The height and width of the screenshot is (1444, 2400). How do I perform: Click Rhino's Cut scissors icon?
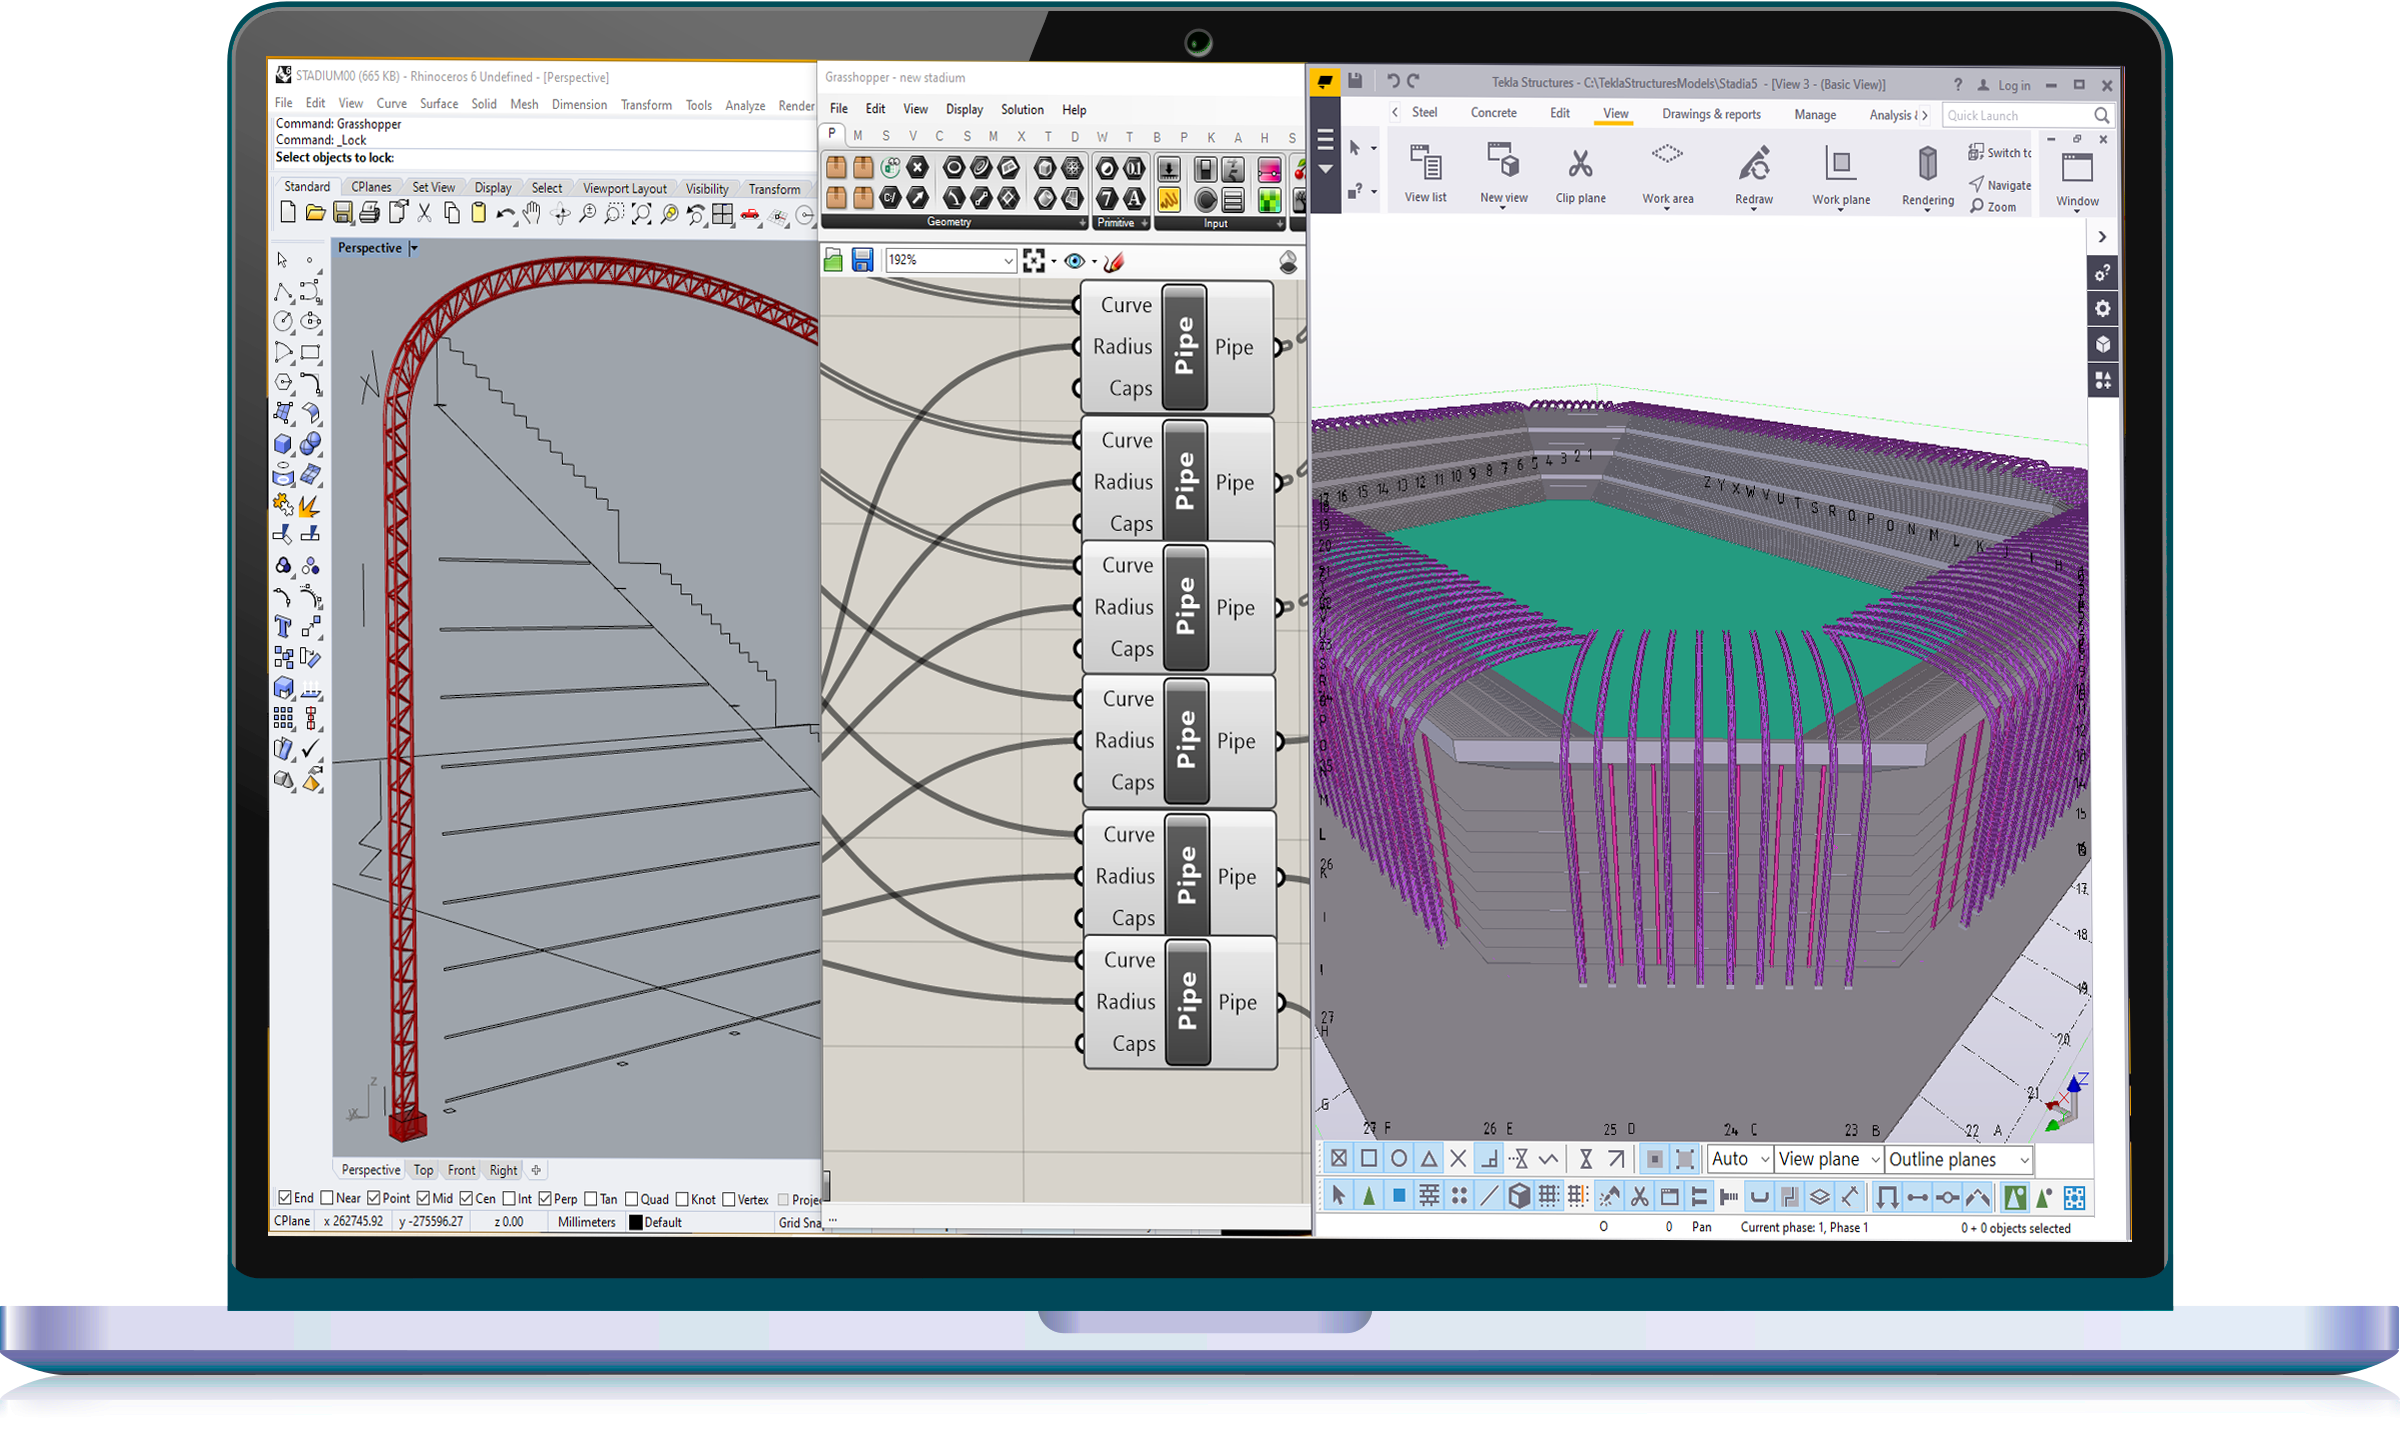pyautogui.click(x=424, y=213)
